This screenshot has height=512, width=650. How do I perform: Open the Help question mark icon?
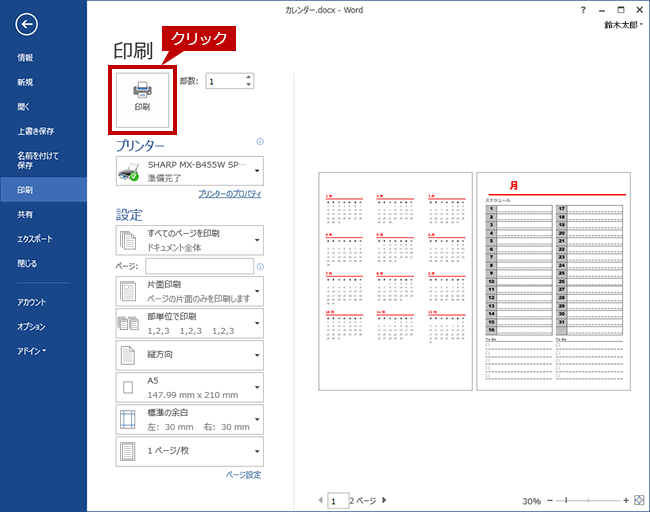pos(583,8)
